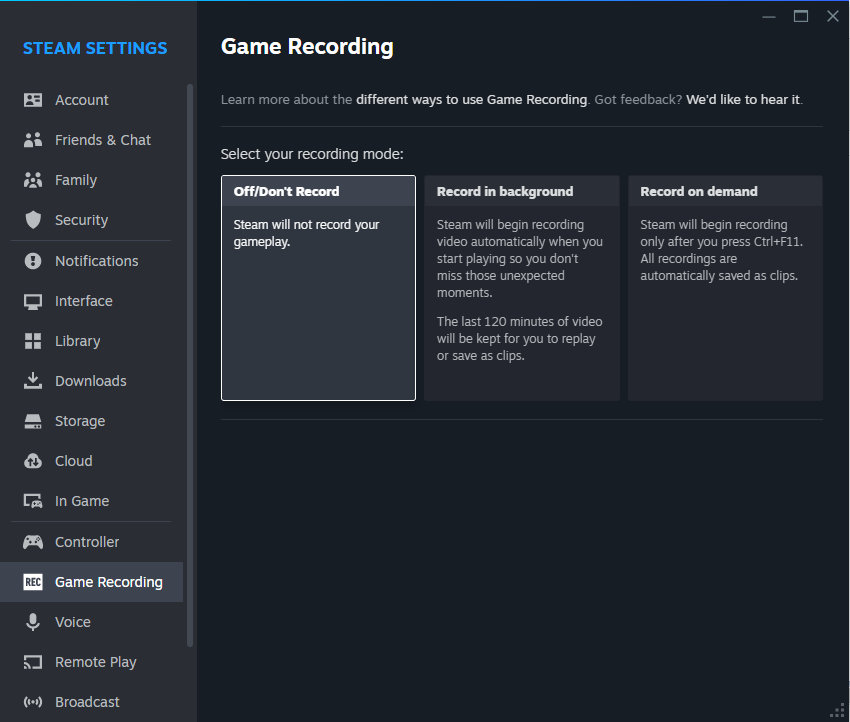Screen dimensions: 850x722
Task: Click the Cloud icon in sidebar
Action: tap(33, 461)
